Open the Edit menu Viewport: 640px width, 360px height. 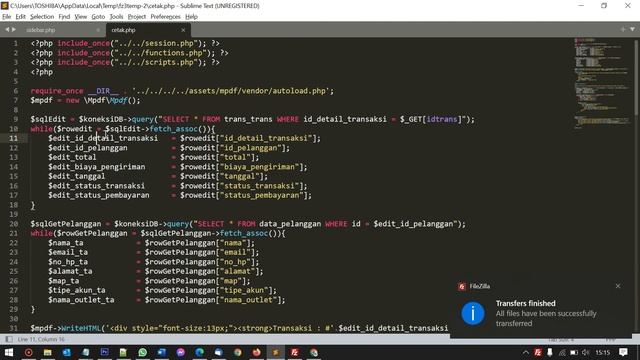[20, 17]
